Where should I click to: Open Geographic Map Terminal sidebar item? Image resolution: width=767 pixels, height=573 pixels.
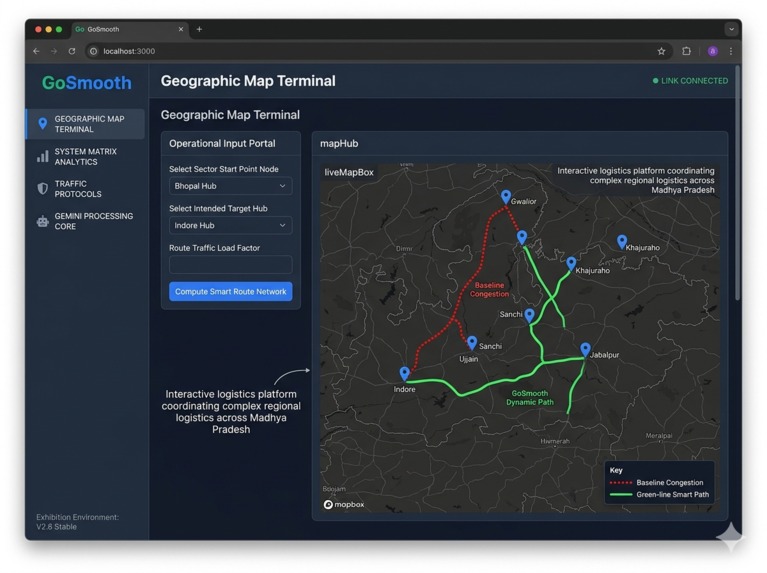[x=86, y=124]
